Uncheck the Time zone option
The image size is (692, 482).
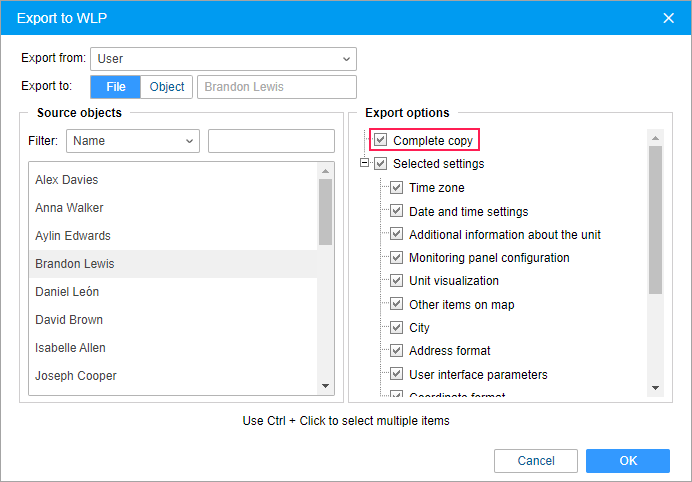pos(396,188)
